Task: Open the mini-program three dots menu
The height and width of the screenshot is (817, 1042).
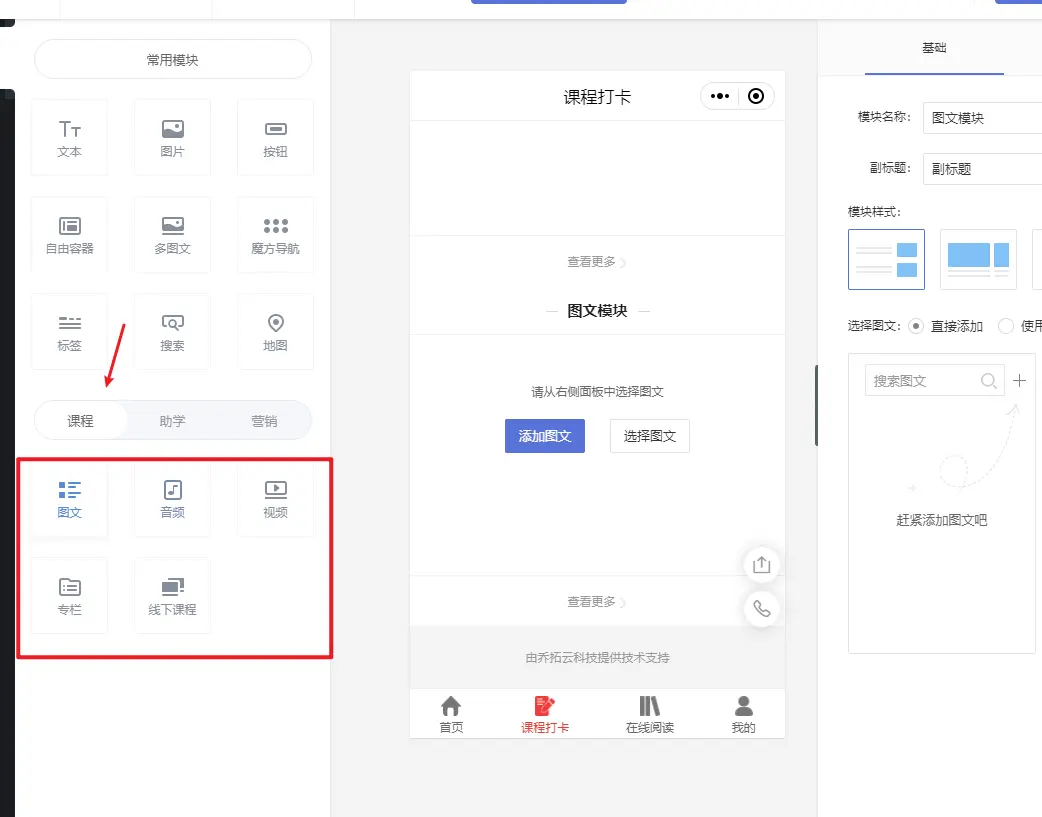Action: point(719,96)
